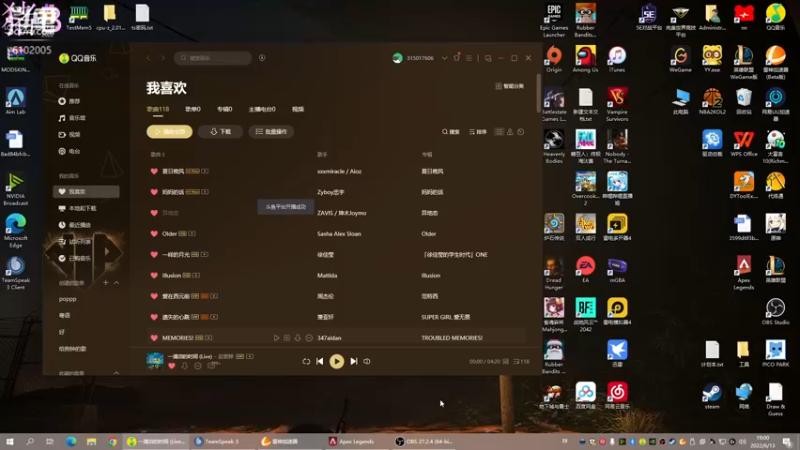
Task: Add MEMORIES! to a playlist via its row plus icon
Action: 287,338
